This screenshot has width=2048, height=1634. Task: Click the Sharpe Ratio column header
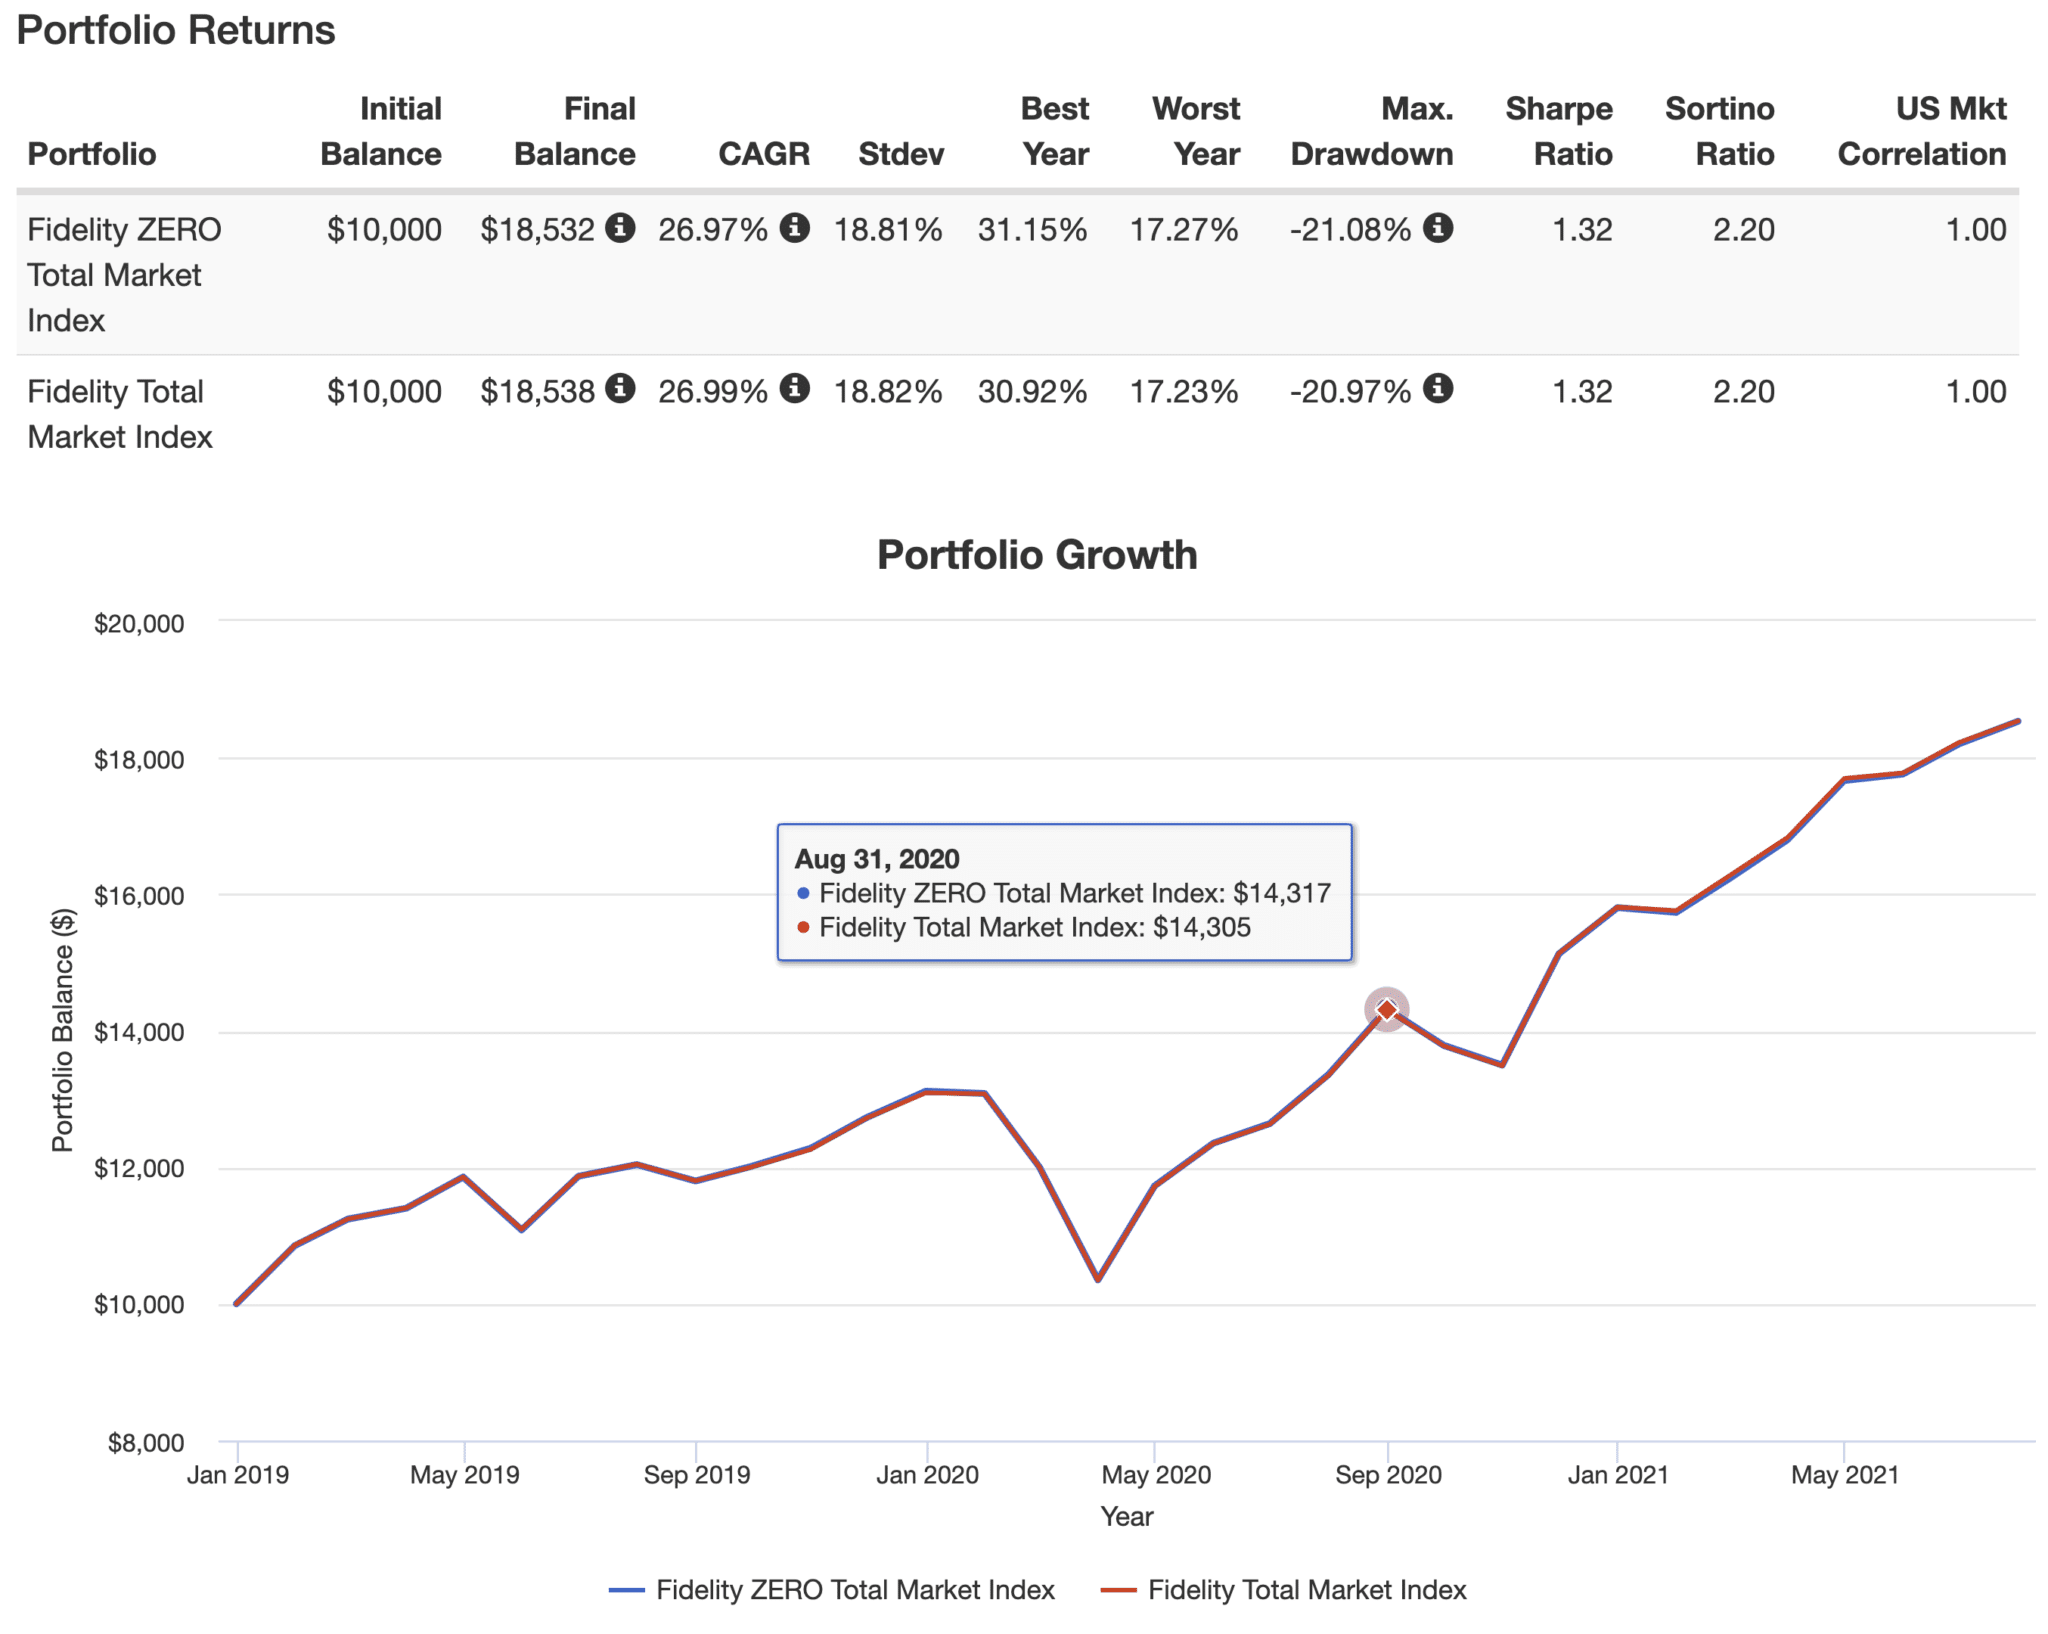coord(1558,131)
